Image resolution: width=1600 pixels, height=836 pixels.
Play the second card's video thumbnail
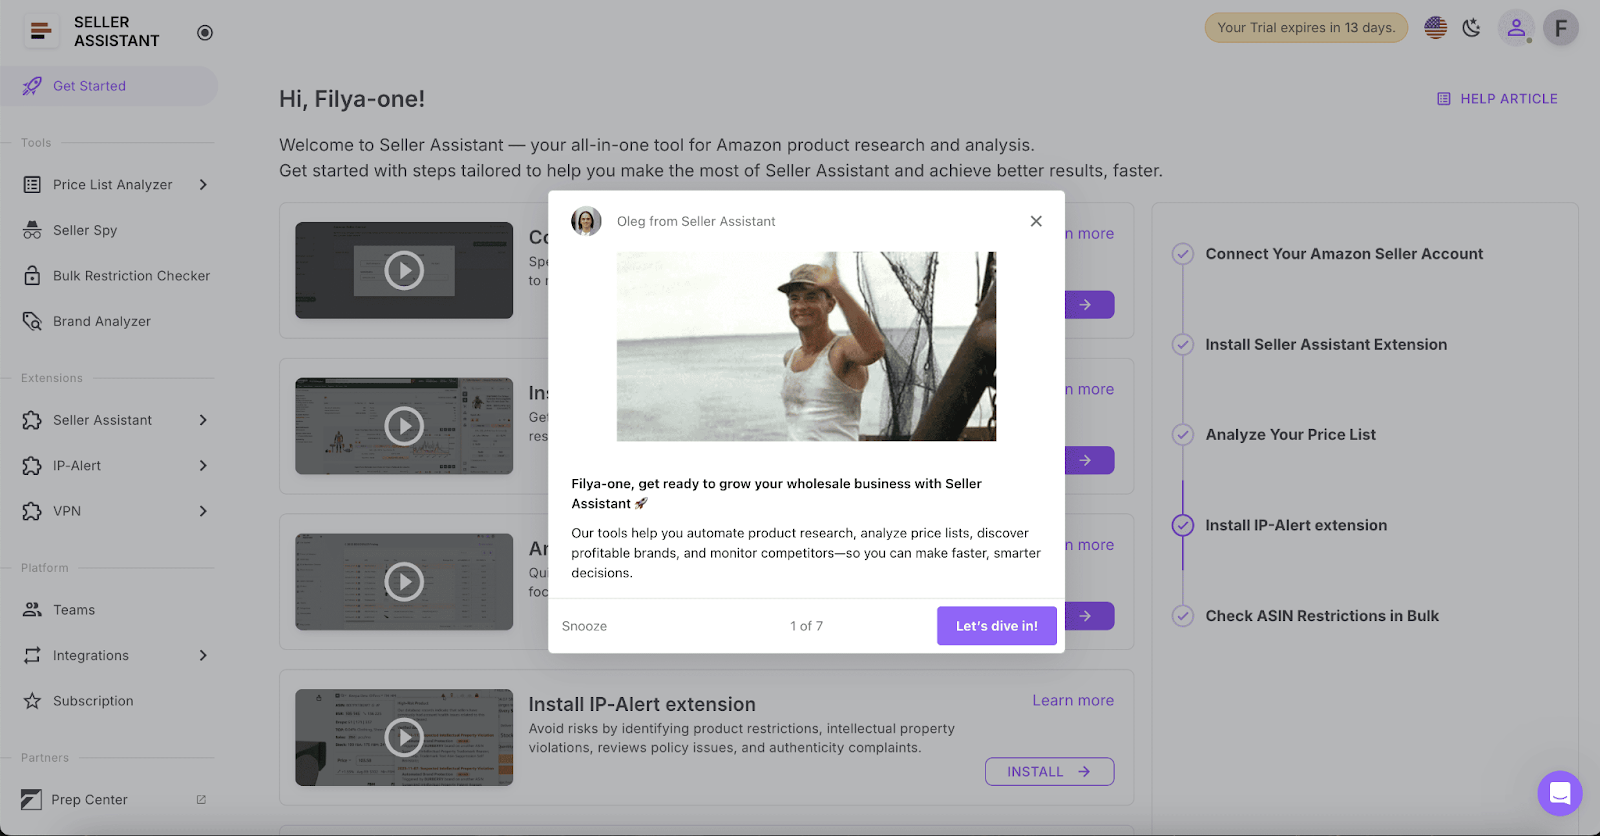404,426
